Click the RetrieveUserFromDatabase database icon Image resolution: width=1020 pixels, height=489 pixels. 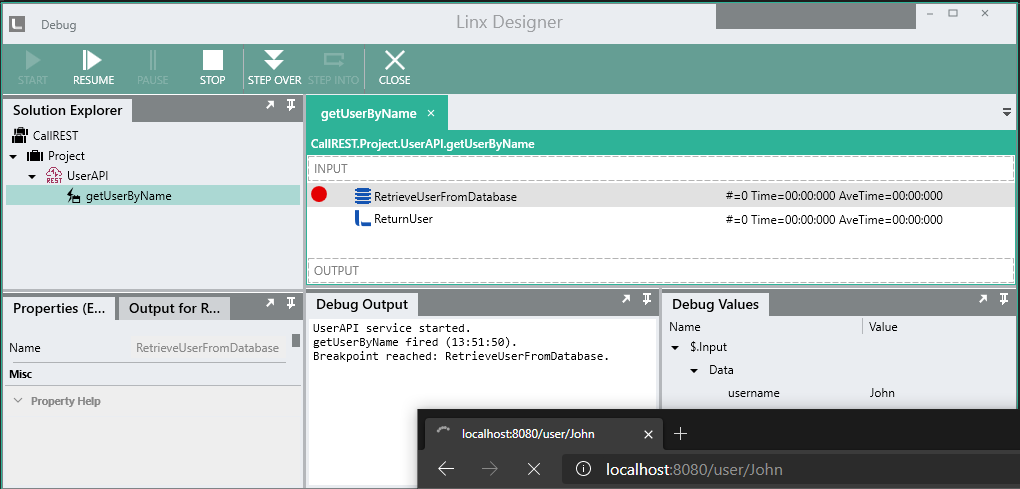pos(362,196)
